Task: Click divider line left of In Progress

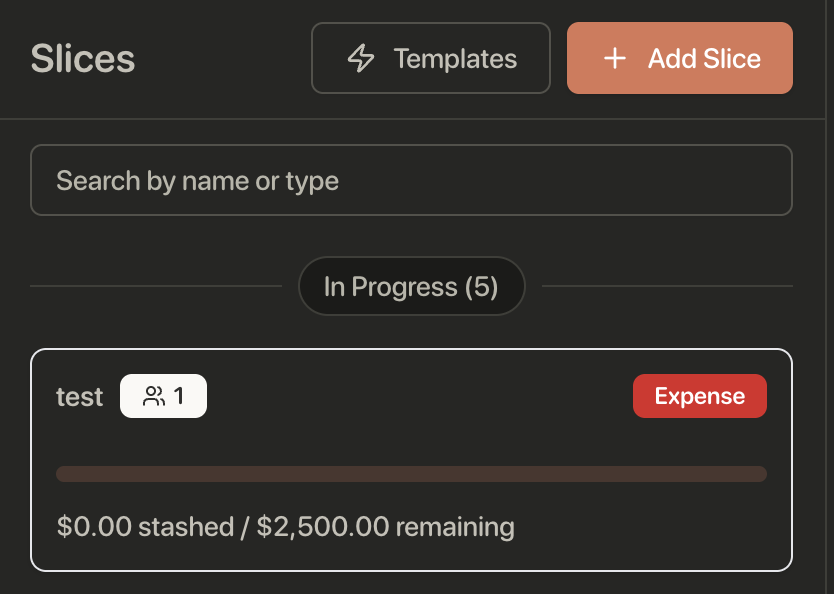Action: click(x=156, y=287)
